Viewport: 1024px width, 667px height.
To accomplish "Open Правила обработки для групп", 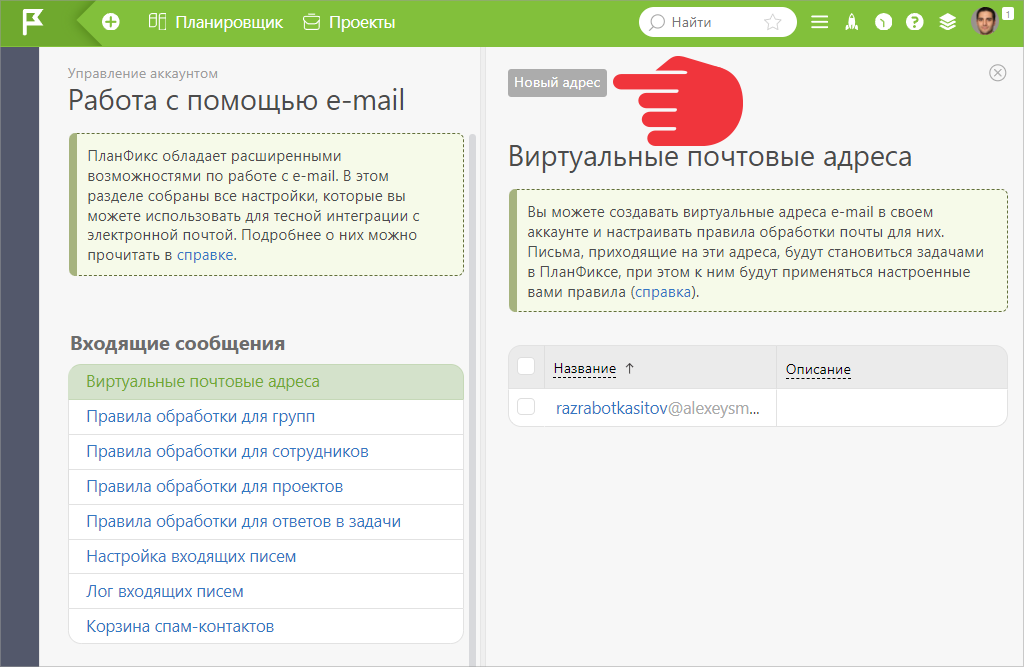I will 266,417.
